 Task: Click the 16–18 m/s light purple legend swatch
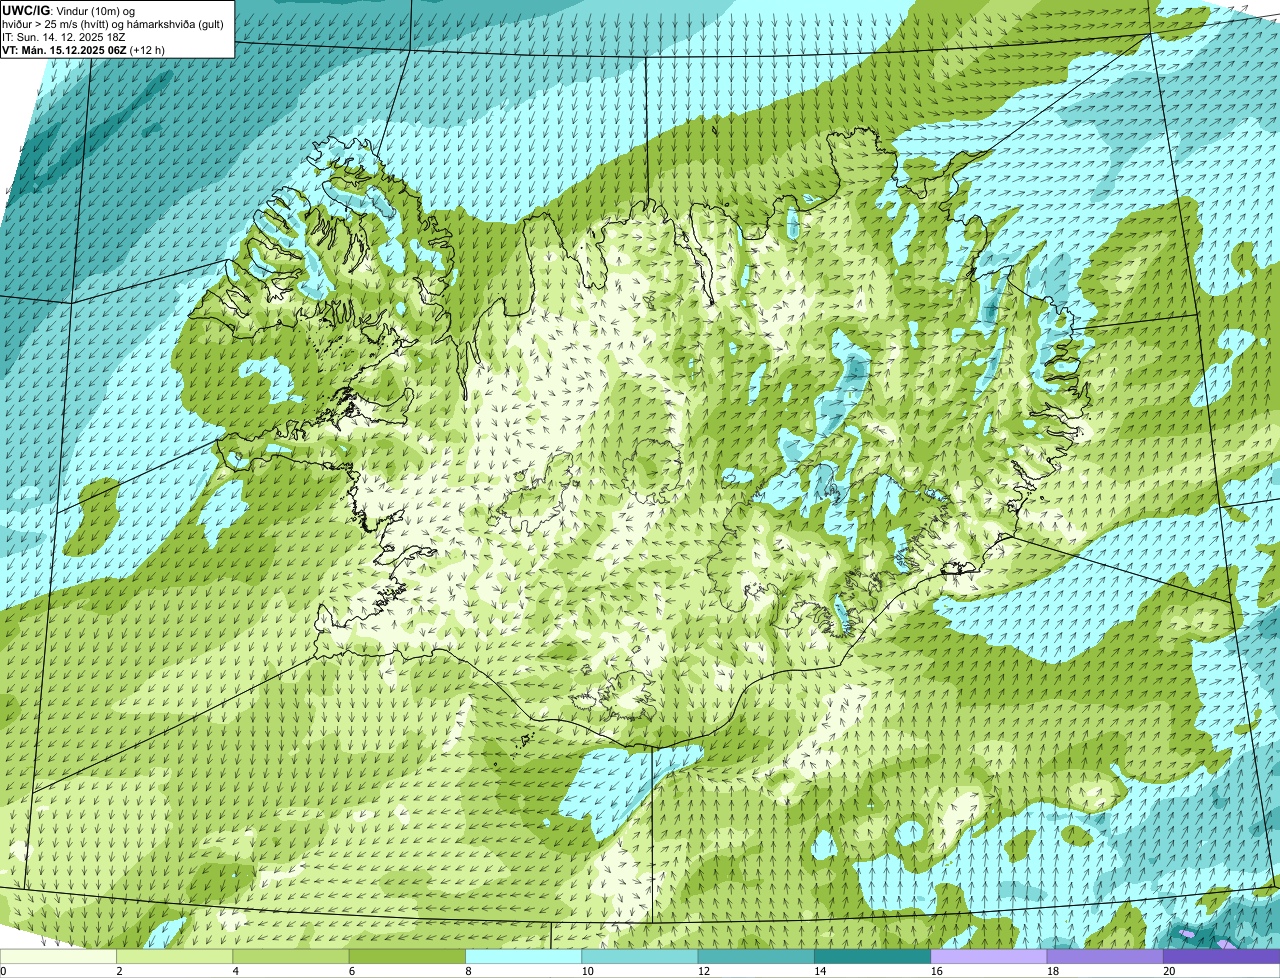[989, 956]
